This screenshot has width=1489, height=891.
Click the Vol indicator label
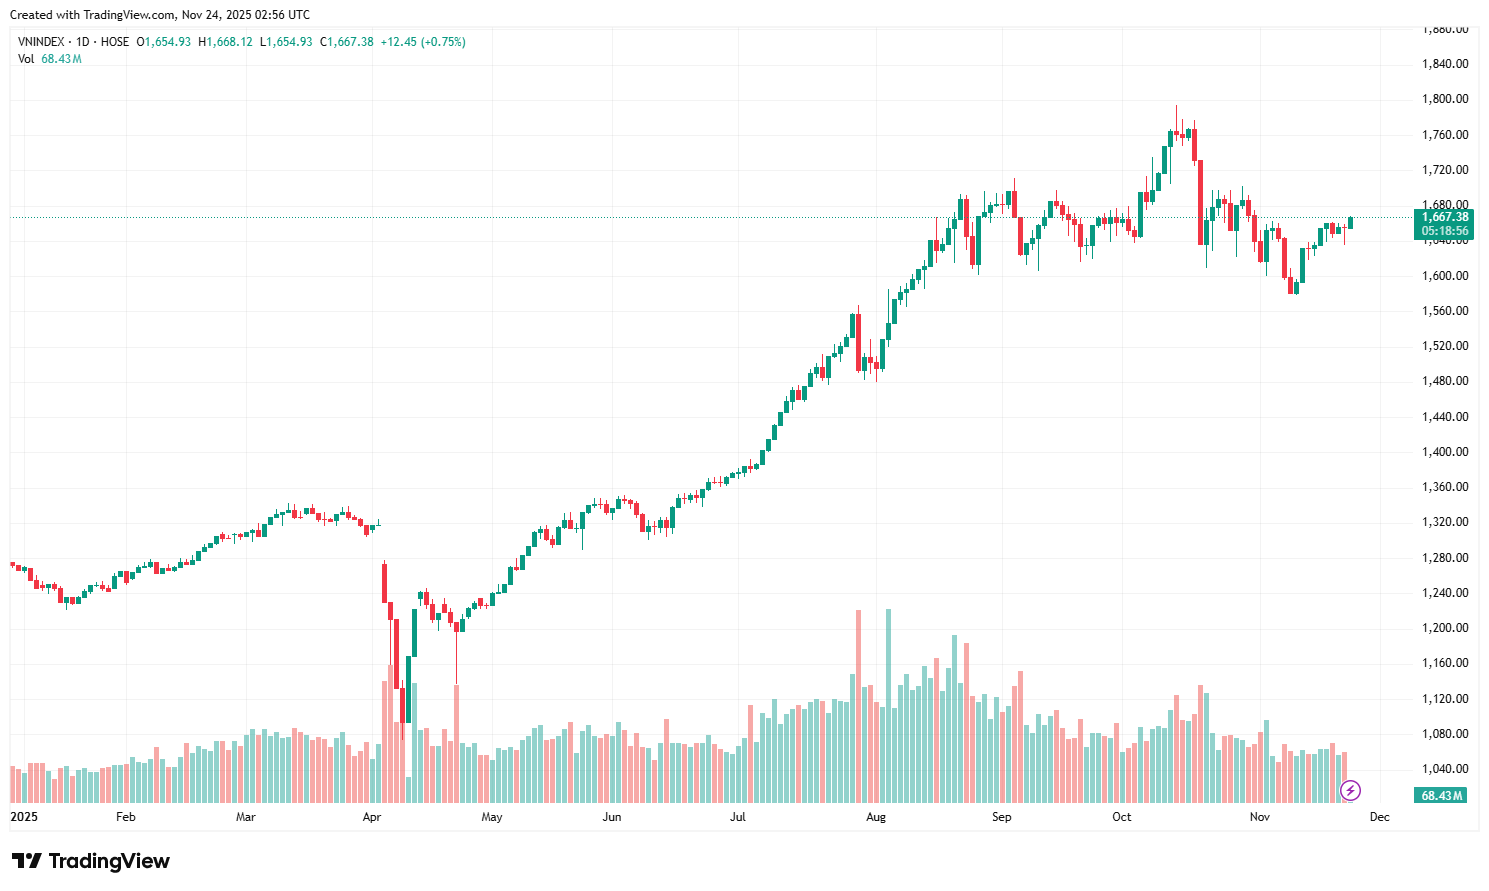coord(26,59)
